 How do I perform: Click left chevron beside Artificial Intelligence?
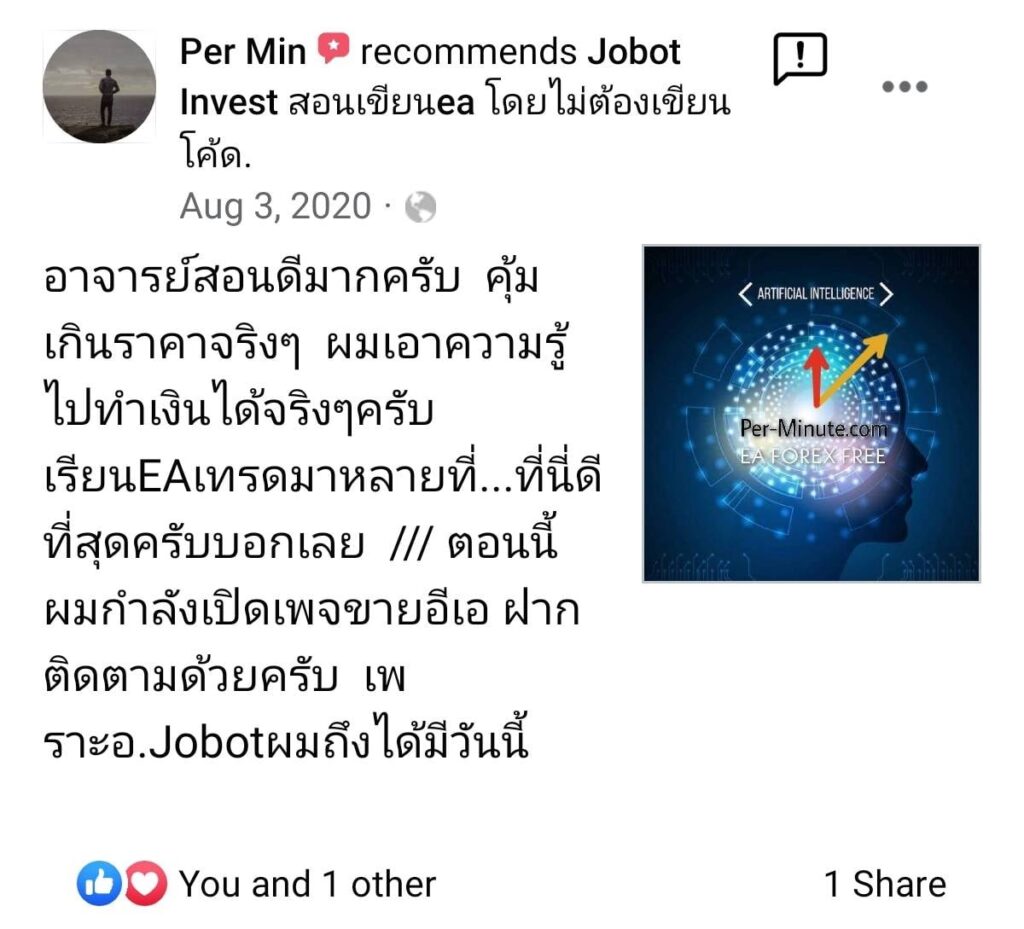click(745, 294)
